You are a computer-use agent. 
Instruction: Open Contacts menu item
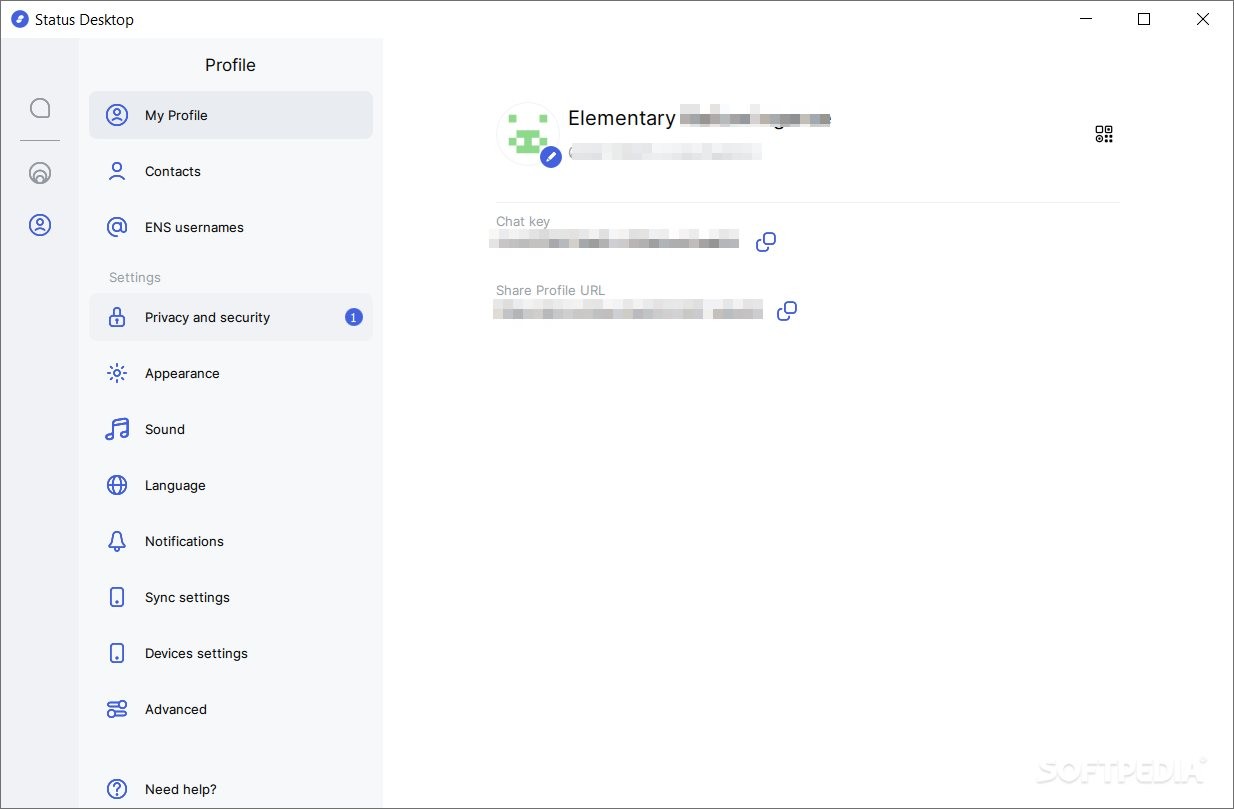coord(231,171)
